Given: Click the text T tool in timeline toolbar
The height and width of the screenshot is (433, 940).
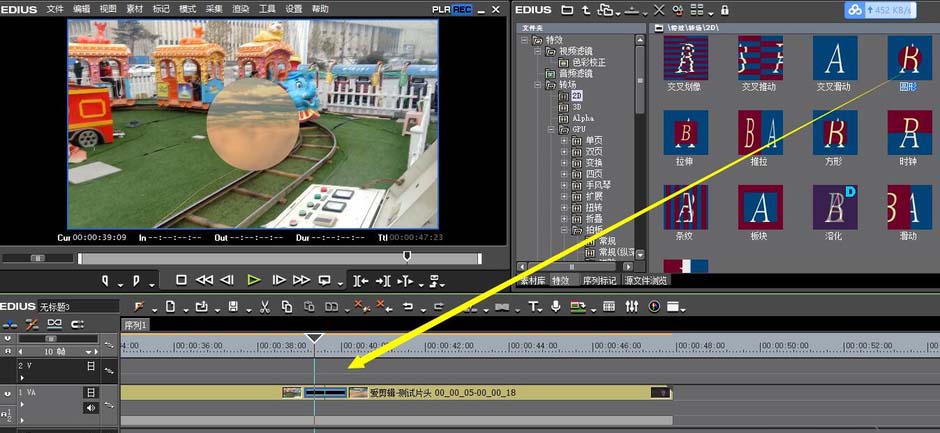Looking at the screenshot, I should pyautogui.click(x=533, y=306).
